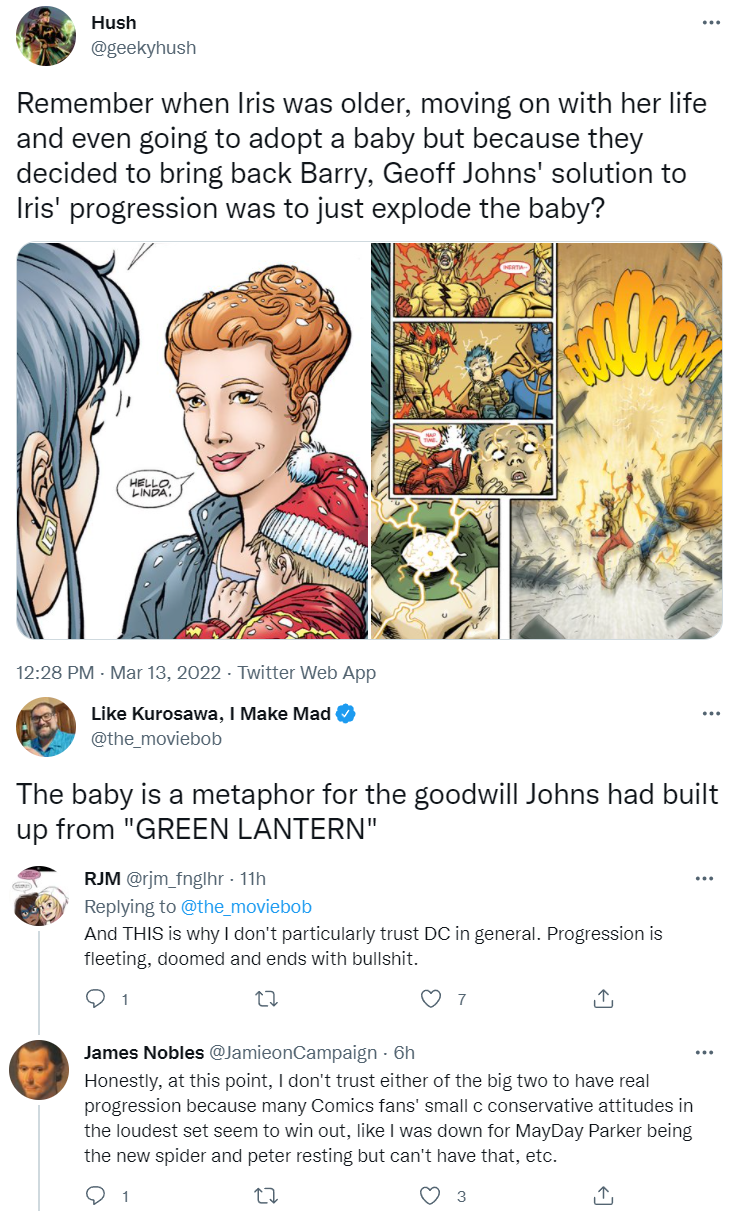Image resolution: width=734 pixels, height=1222 pixels.
Task: Like RJM's reply with 7 likes
Action: click(x=431, y=998)
